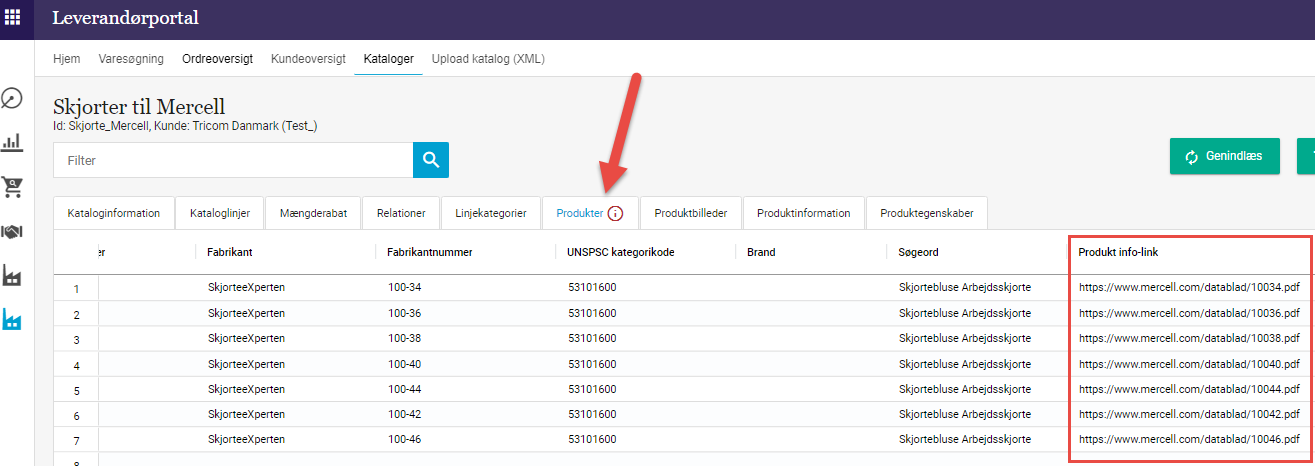Open the shopping cart sidebar icon
The height and width of the screenshot is (466, 1315).
12,187
